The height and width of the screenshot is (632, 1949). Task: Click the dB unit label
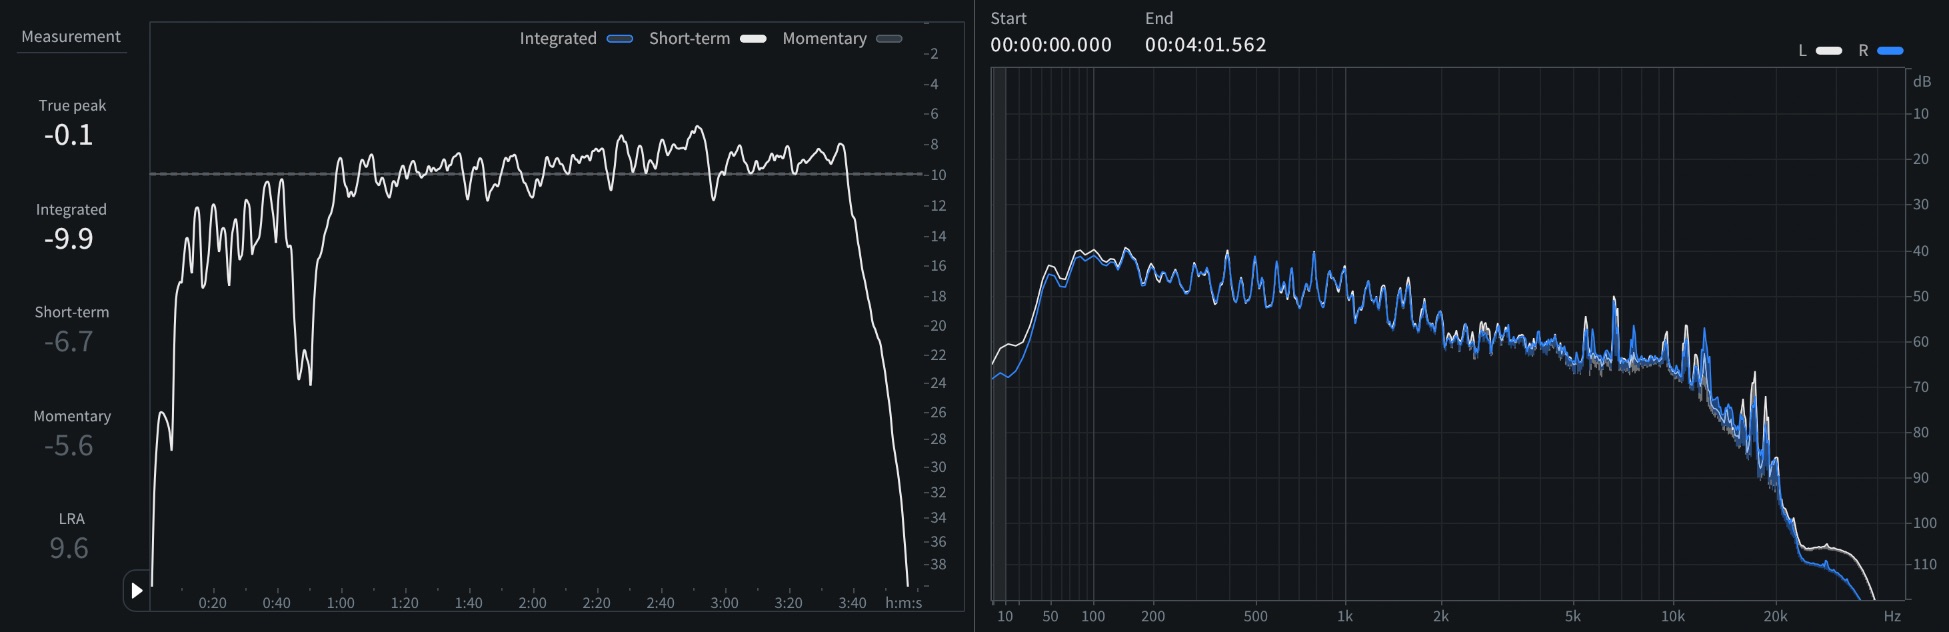tap(1922, 82)
